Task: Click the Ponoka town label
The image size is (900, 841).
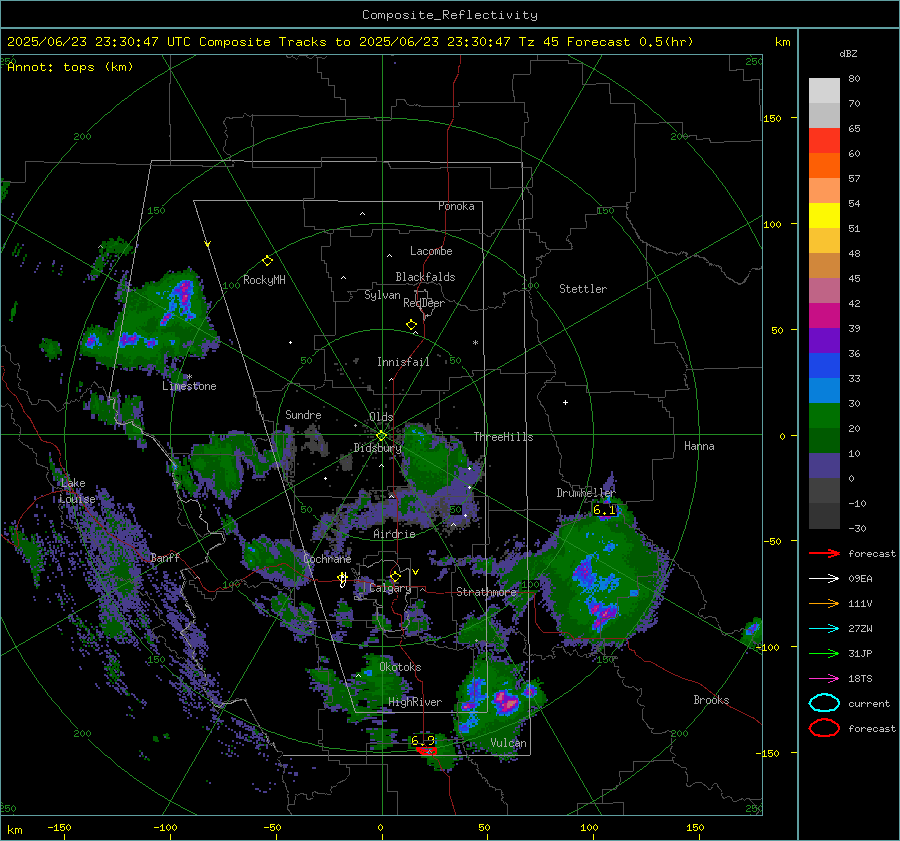Action: click(x=456, y=206)
